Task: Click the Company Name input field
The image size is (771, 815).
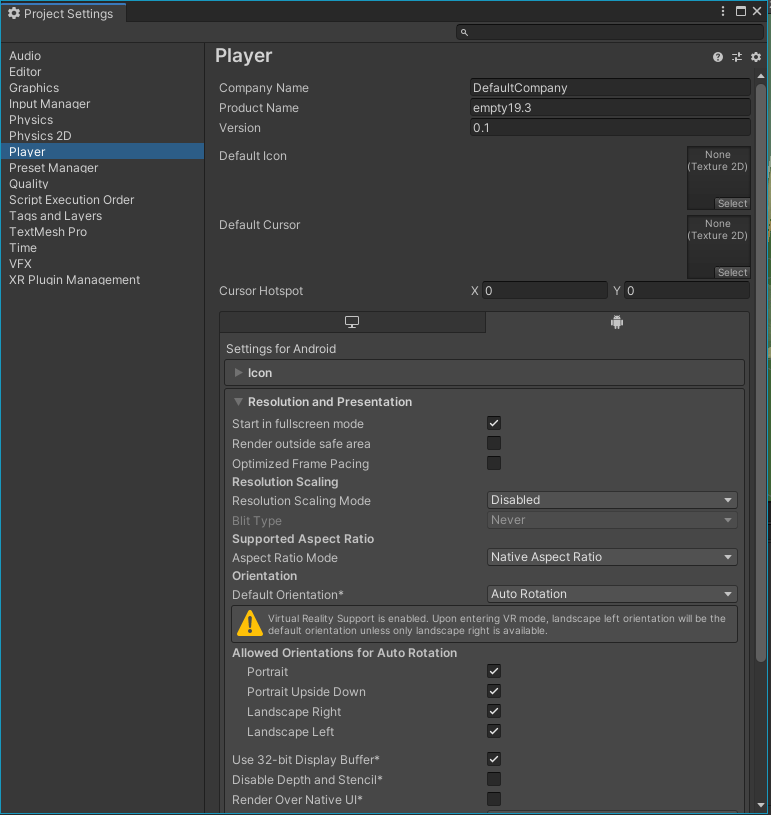Action: pos(610,87)
